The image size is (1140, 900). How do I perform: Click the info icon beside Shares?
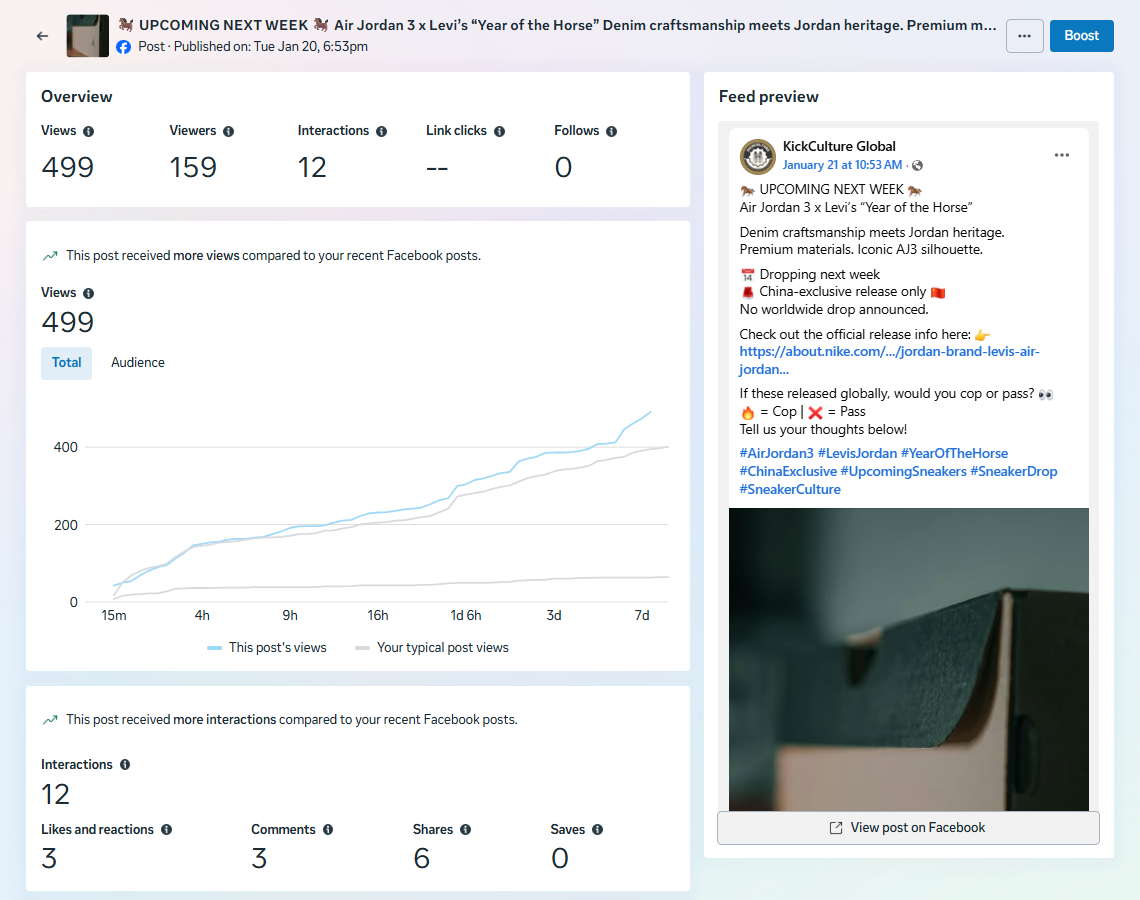coord(465,830)
